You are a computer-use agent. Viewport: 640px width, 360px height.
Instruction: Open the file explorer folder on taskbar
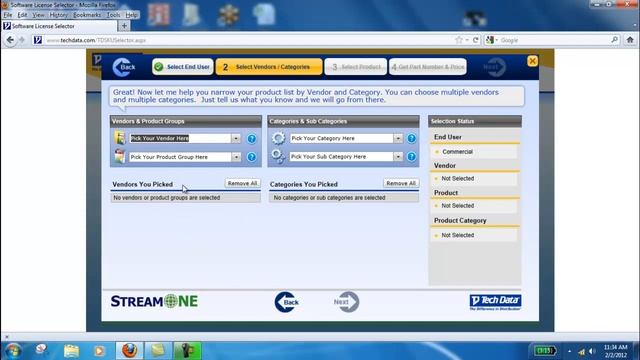coord(71,351)
